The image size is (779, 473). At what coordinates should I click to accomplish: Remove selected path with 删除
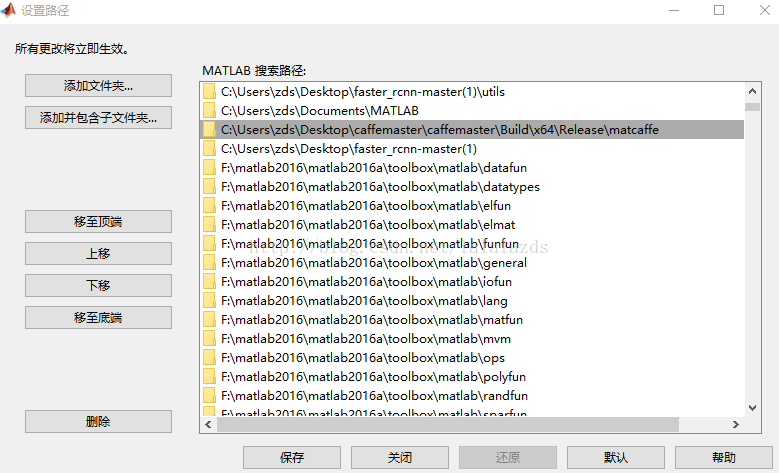98,421
